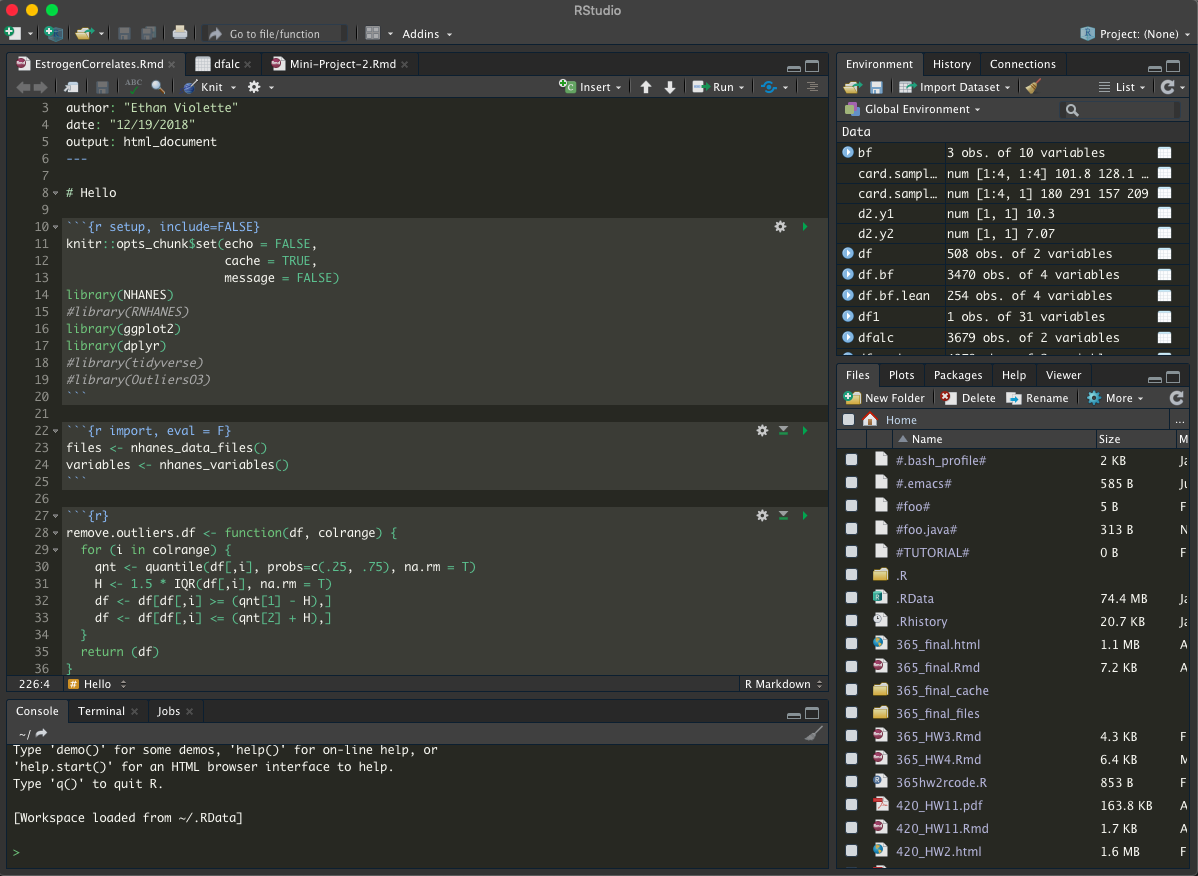Click the Delete button in Files pane
The height and width of the screenshot is (876, 1198).
point(968,398)
